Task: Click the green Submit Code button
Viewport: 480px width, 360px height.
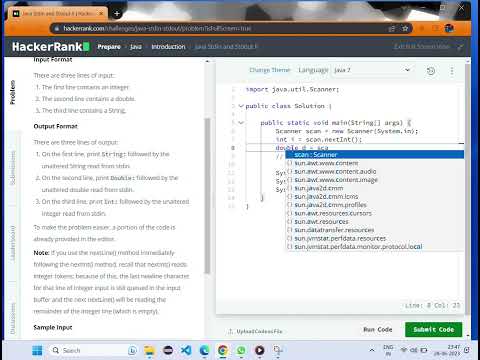Action: [x=434, y=329]
